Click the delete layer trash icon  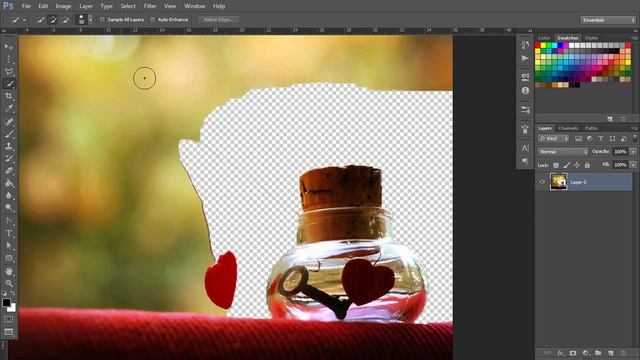coord(623,353)
